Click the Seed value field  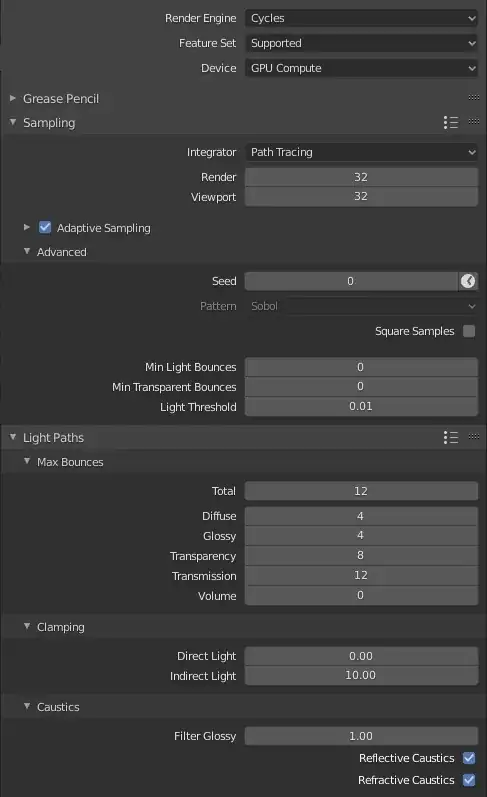coord(351,281)
